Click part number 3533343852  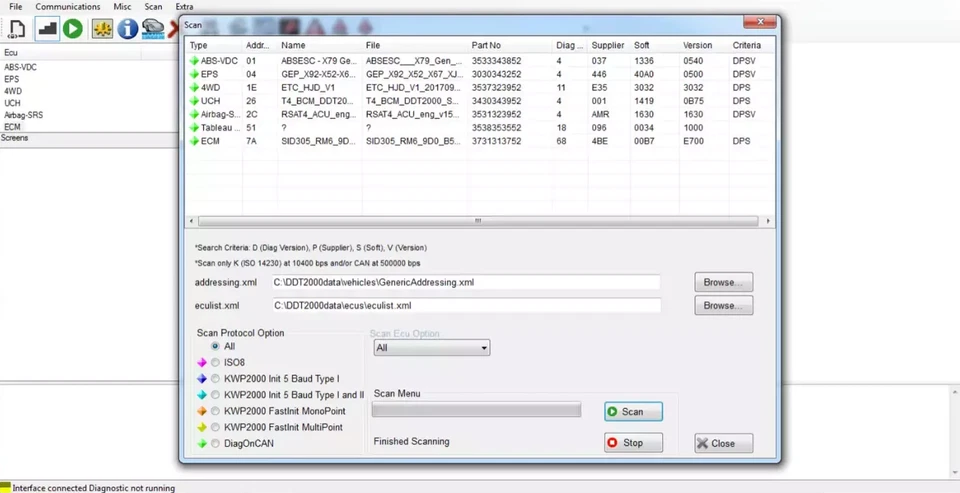coord(497,61)
